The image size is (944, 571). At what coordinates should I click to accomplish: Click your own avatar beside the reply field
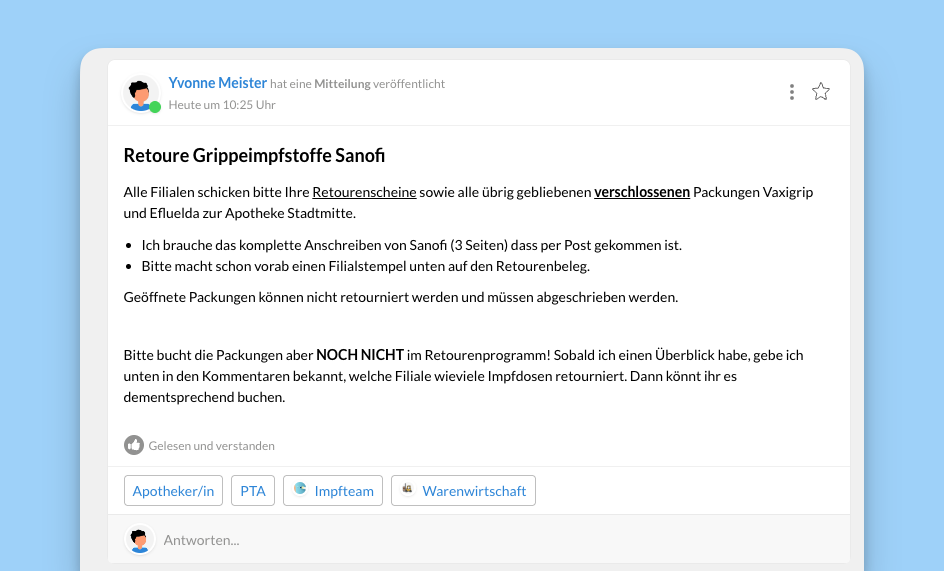pos(140,540)
